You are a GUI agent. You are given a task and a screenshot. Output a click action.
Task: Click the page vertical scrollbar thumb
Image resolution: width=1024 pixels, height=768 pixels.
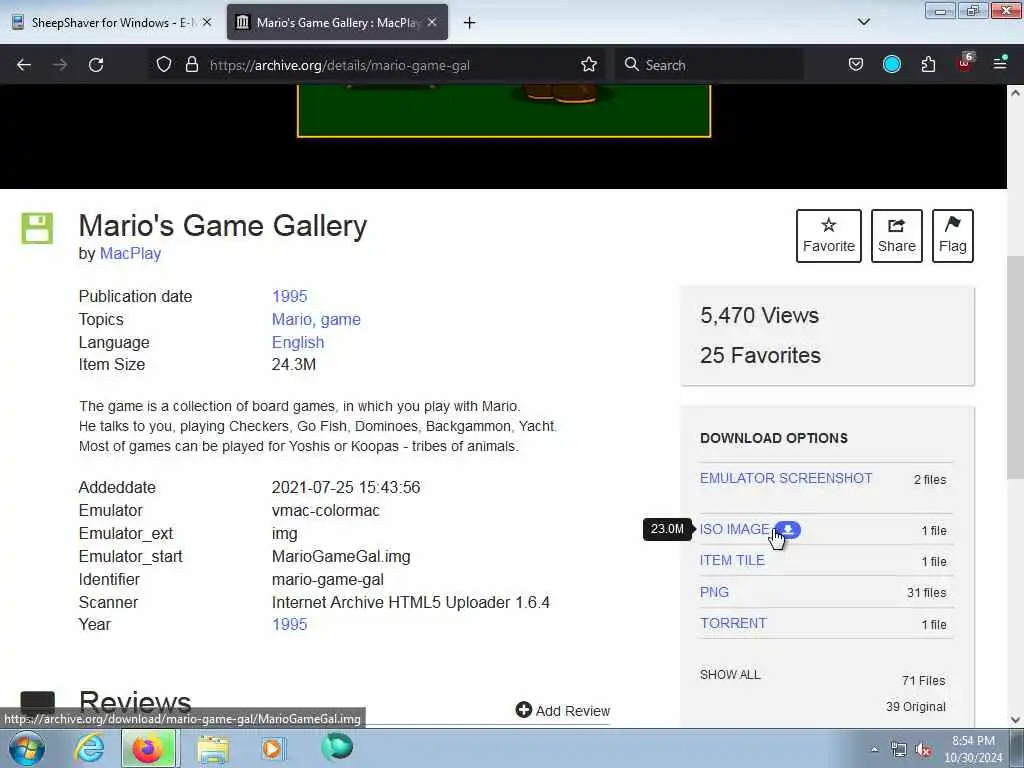point(1015,367)
